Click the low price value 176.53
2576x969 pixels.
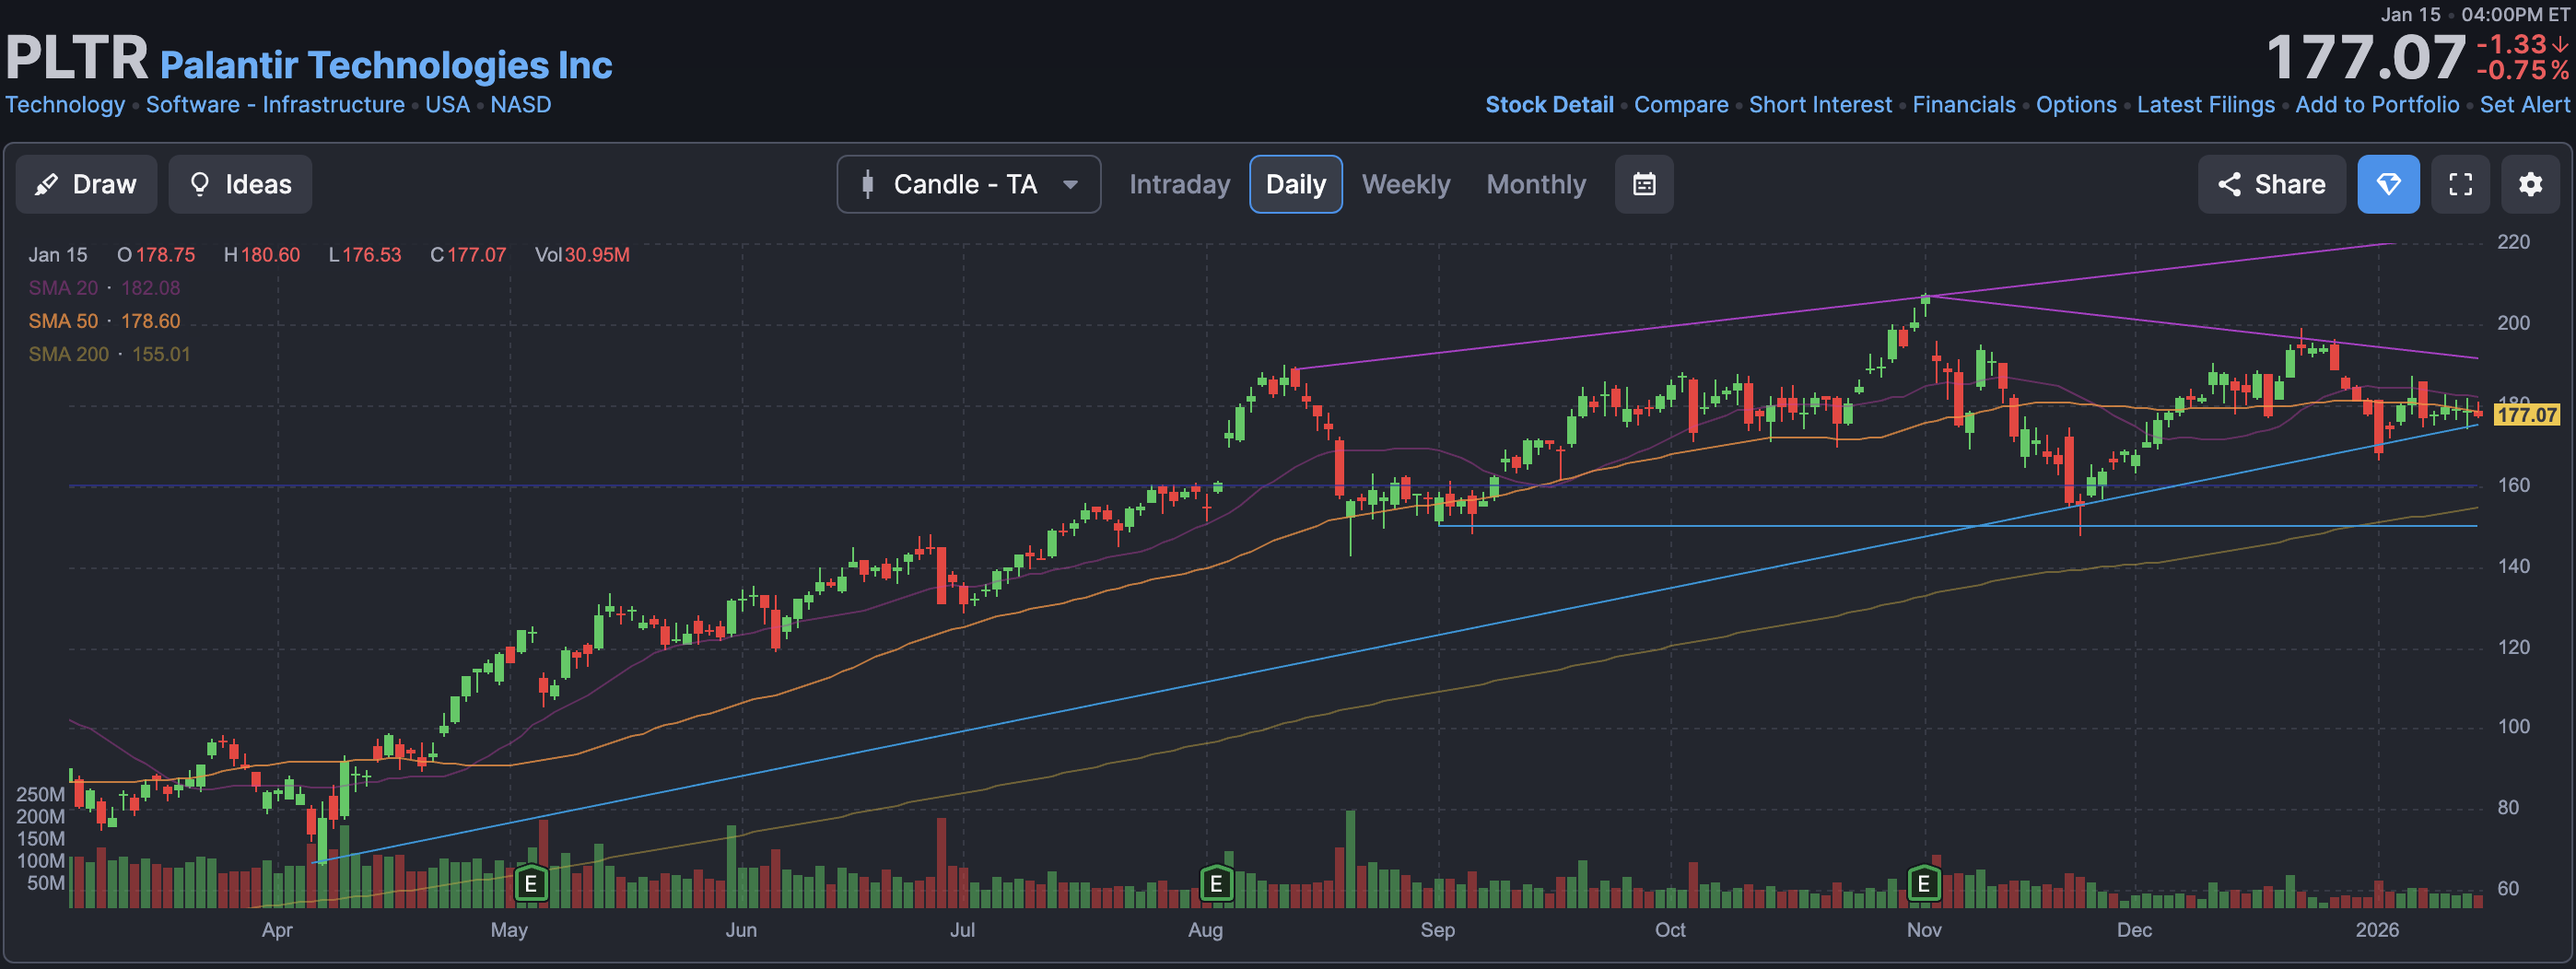pyautogui.click(x=371, y=255)
